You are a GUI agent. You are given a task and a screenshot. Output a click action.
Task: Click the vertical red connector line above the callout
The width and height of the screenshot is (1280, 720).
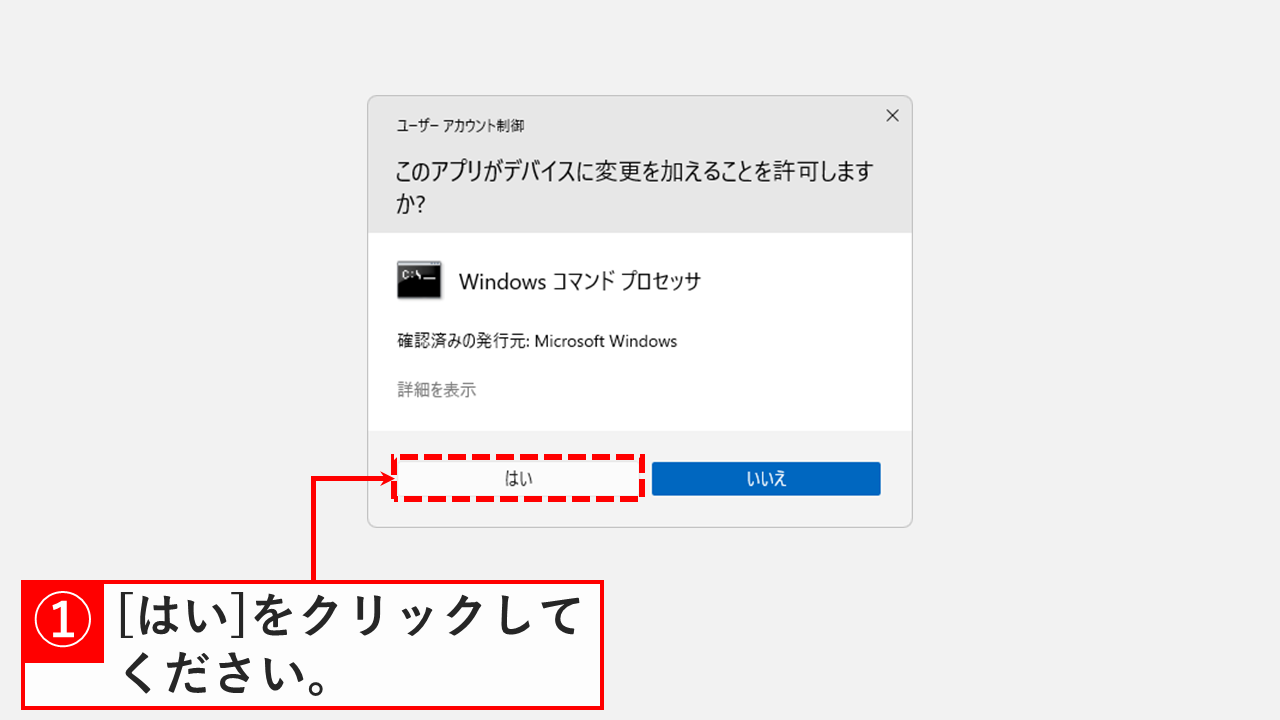[x=313, y=530]
